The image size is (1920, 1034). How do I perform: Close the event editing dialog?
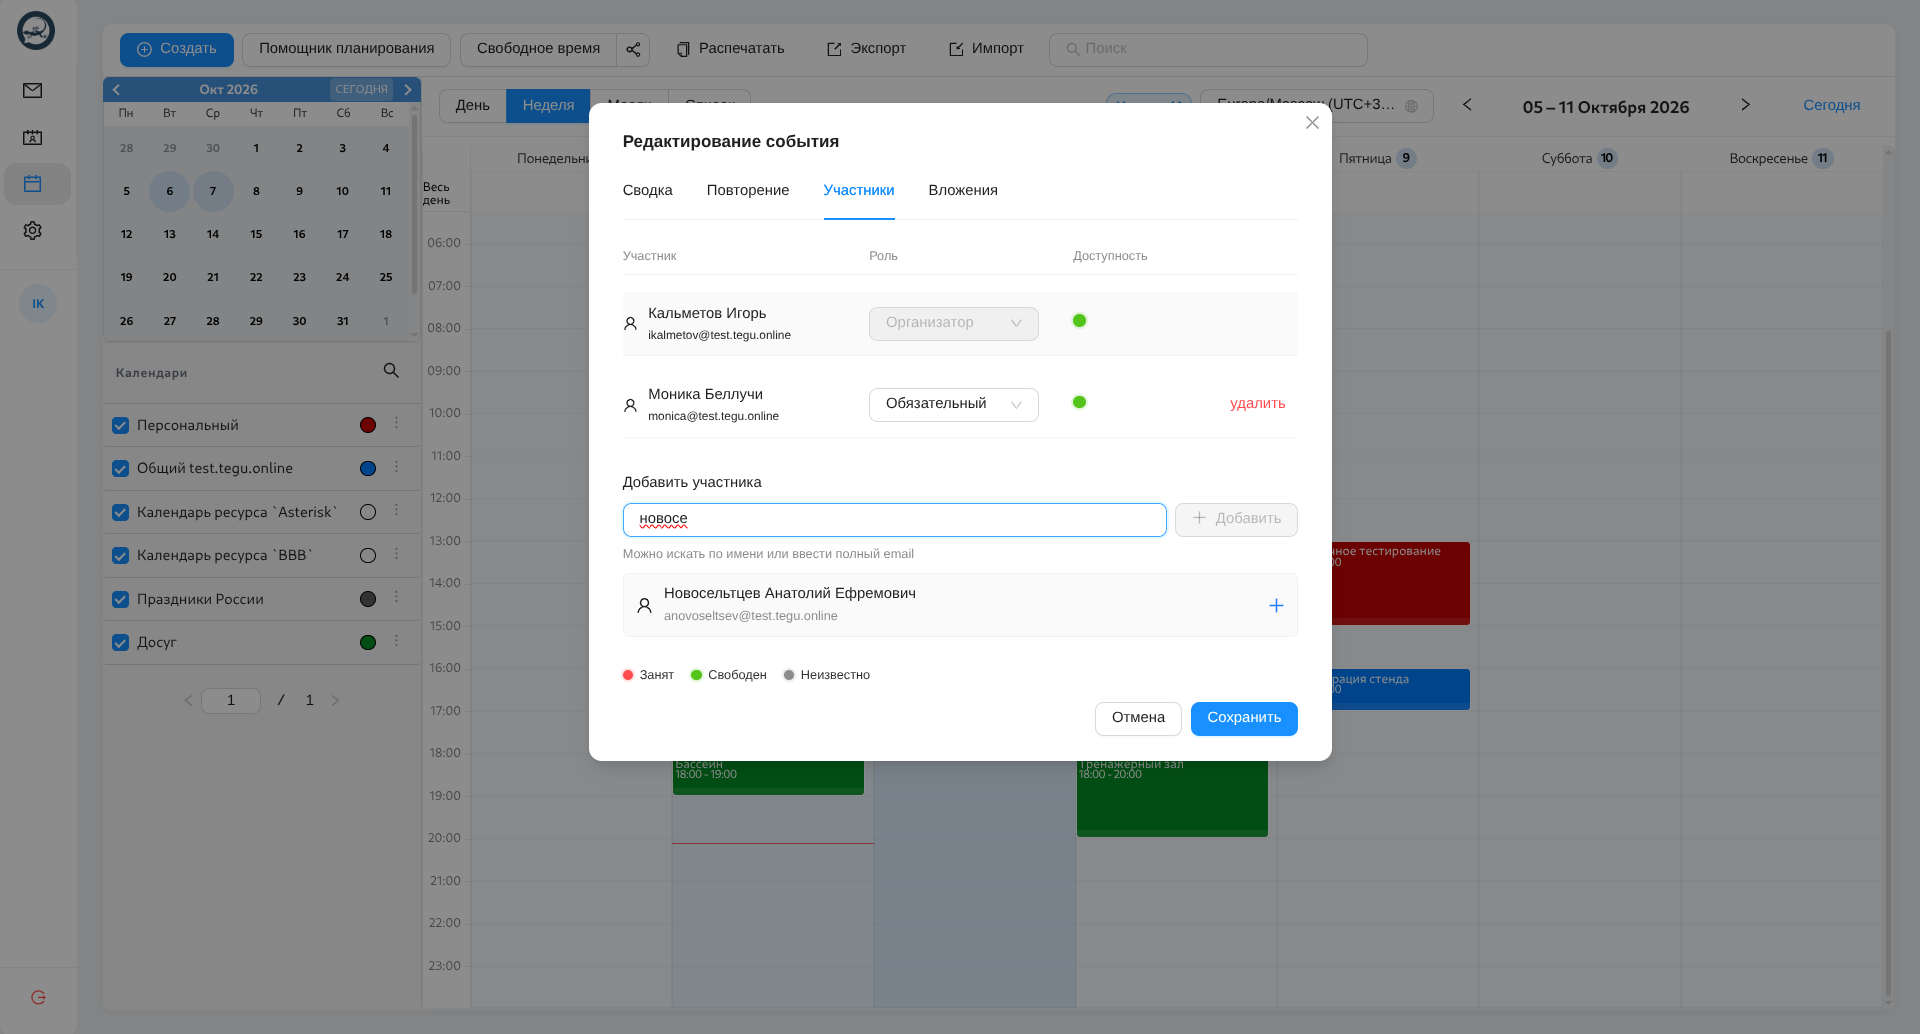point(1312,123)
